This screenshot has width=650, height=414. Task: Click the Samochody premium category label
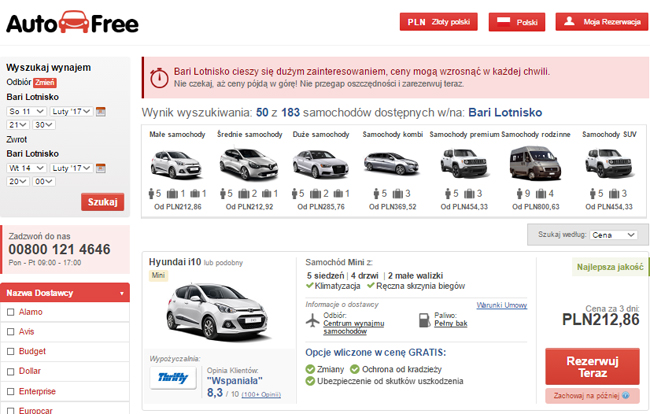(464, 134)
